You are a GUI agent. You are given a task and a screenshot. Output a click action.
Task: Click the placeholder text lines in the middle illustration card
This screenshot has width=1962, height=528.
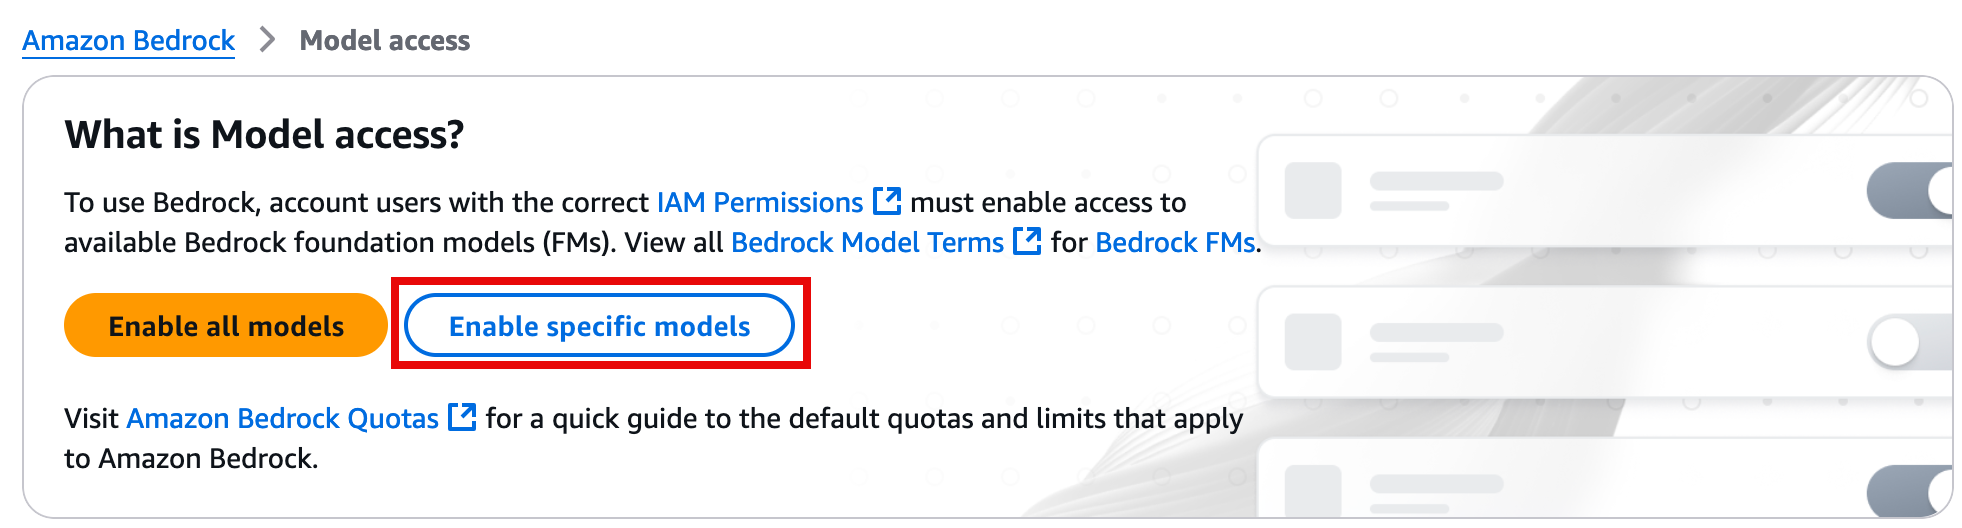click(1436, 341)
